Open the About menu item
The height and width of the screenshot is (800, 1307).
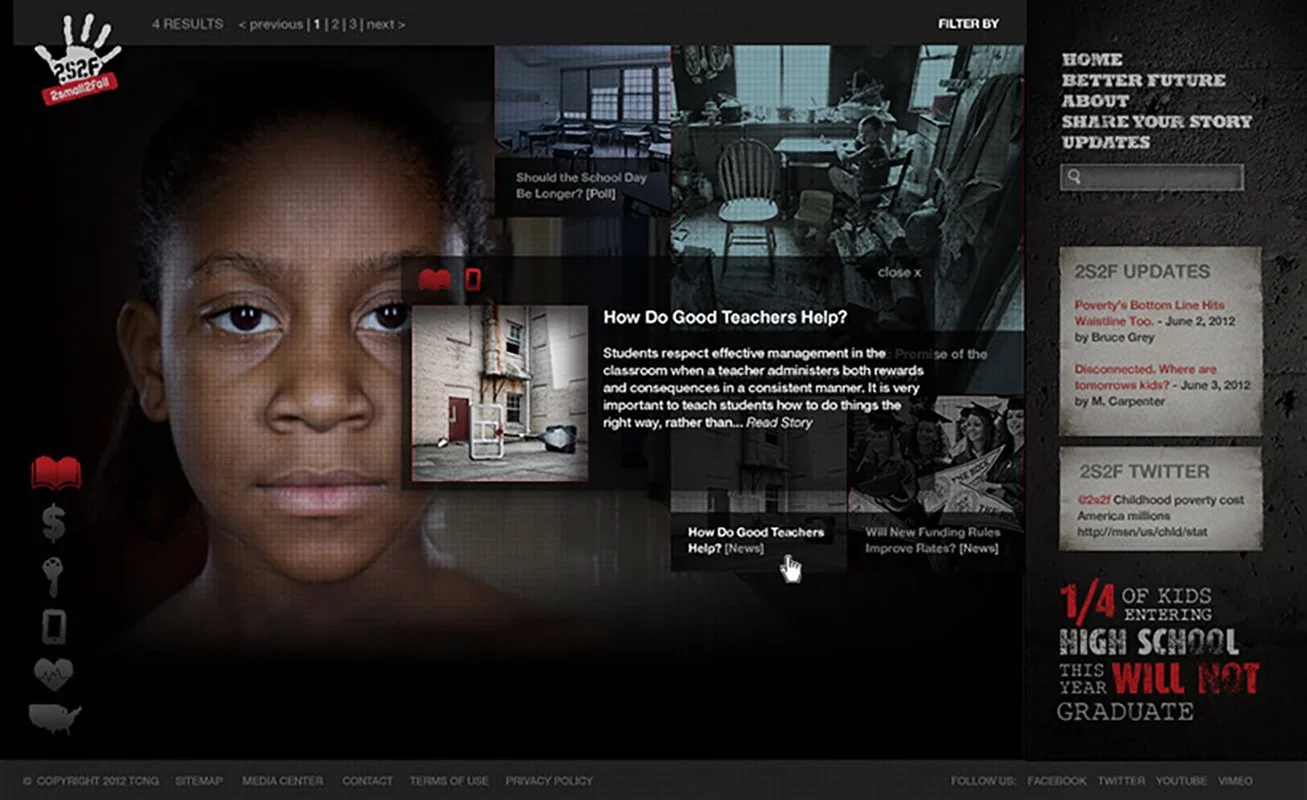pos(1095,101)
